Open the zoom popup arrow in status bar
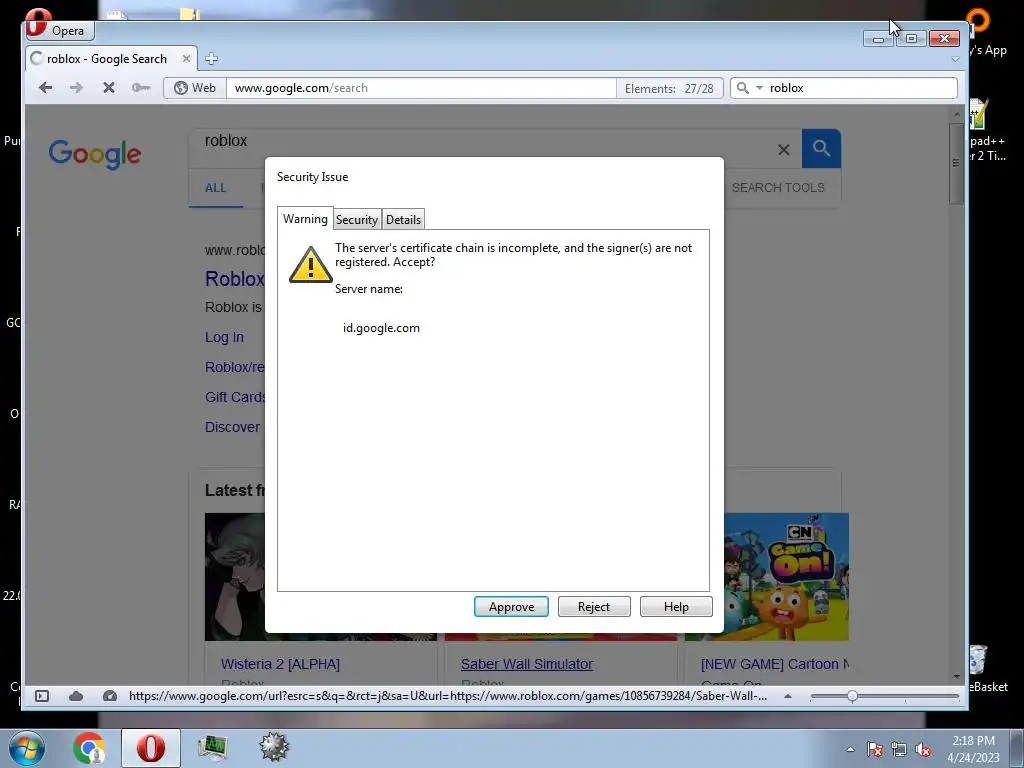Screen dimensions: 1024x768 pos(788,696)
